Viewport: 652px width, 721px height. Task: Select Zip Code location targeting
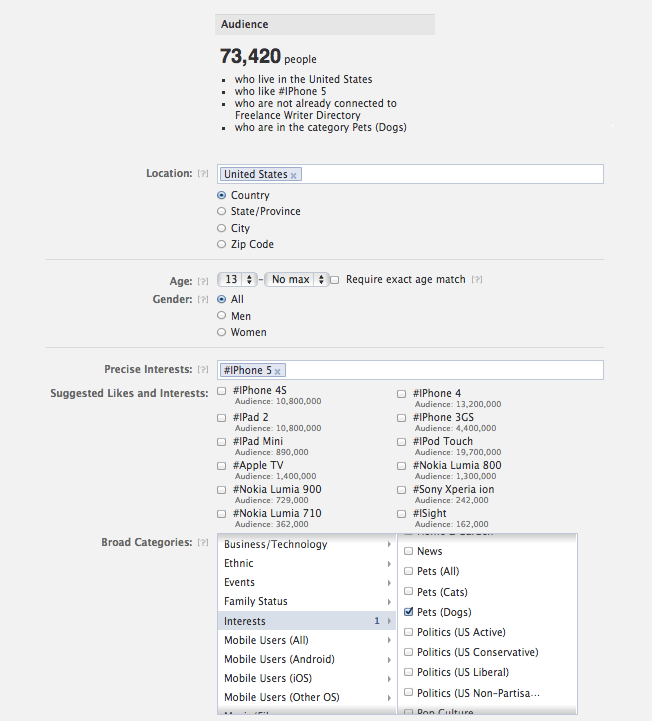(222, 244)
